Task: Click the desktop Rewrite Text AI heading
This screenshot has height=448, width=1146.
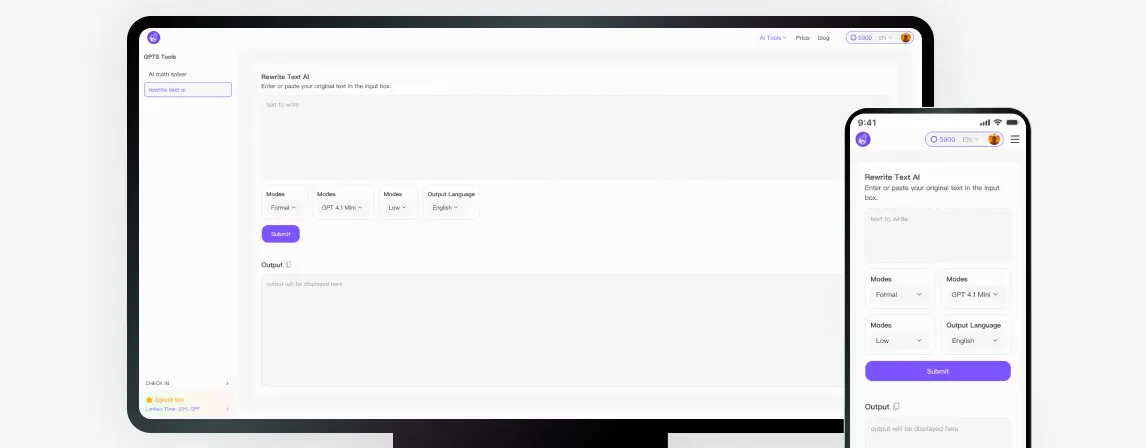Action: [x=285, y=76]
